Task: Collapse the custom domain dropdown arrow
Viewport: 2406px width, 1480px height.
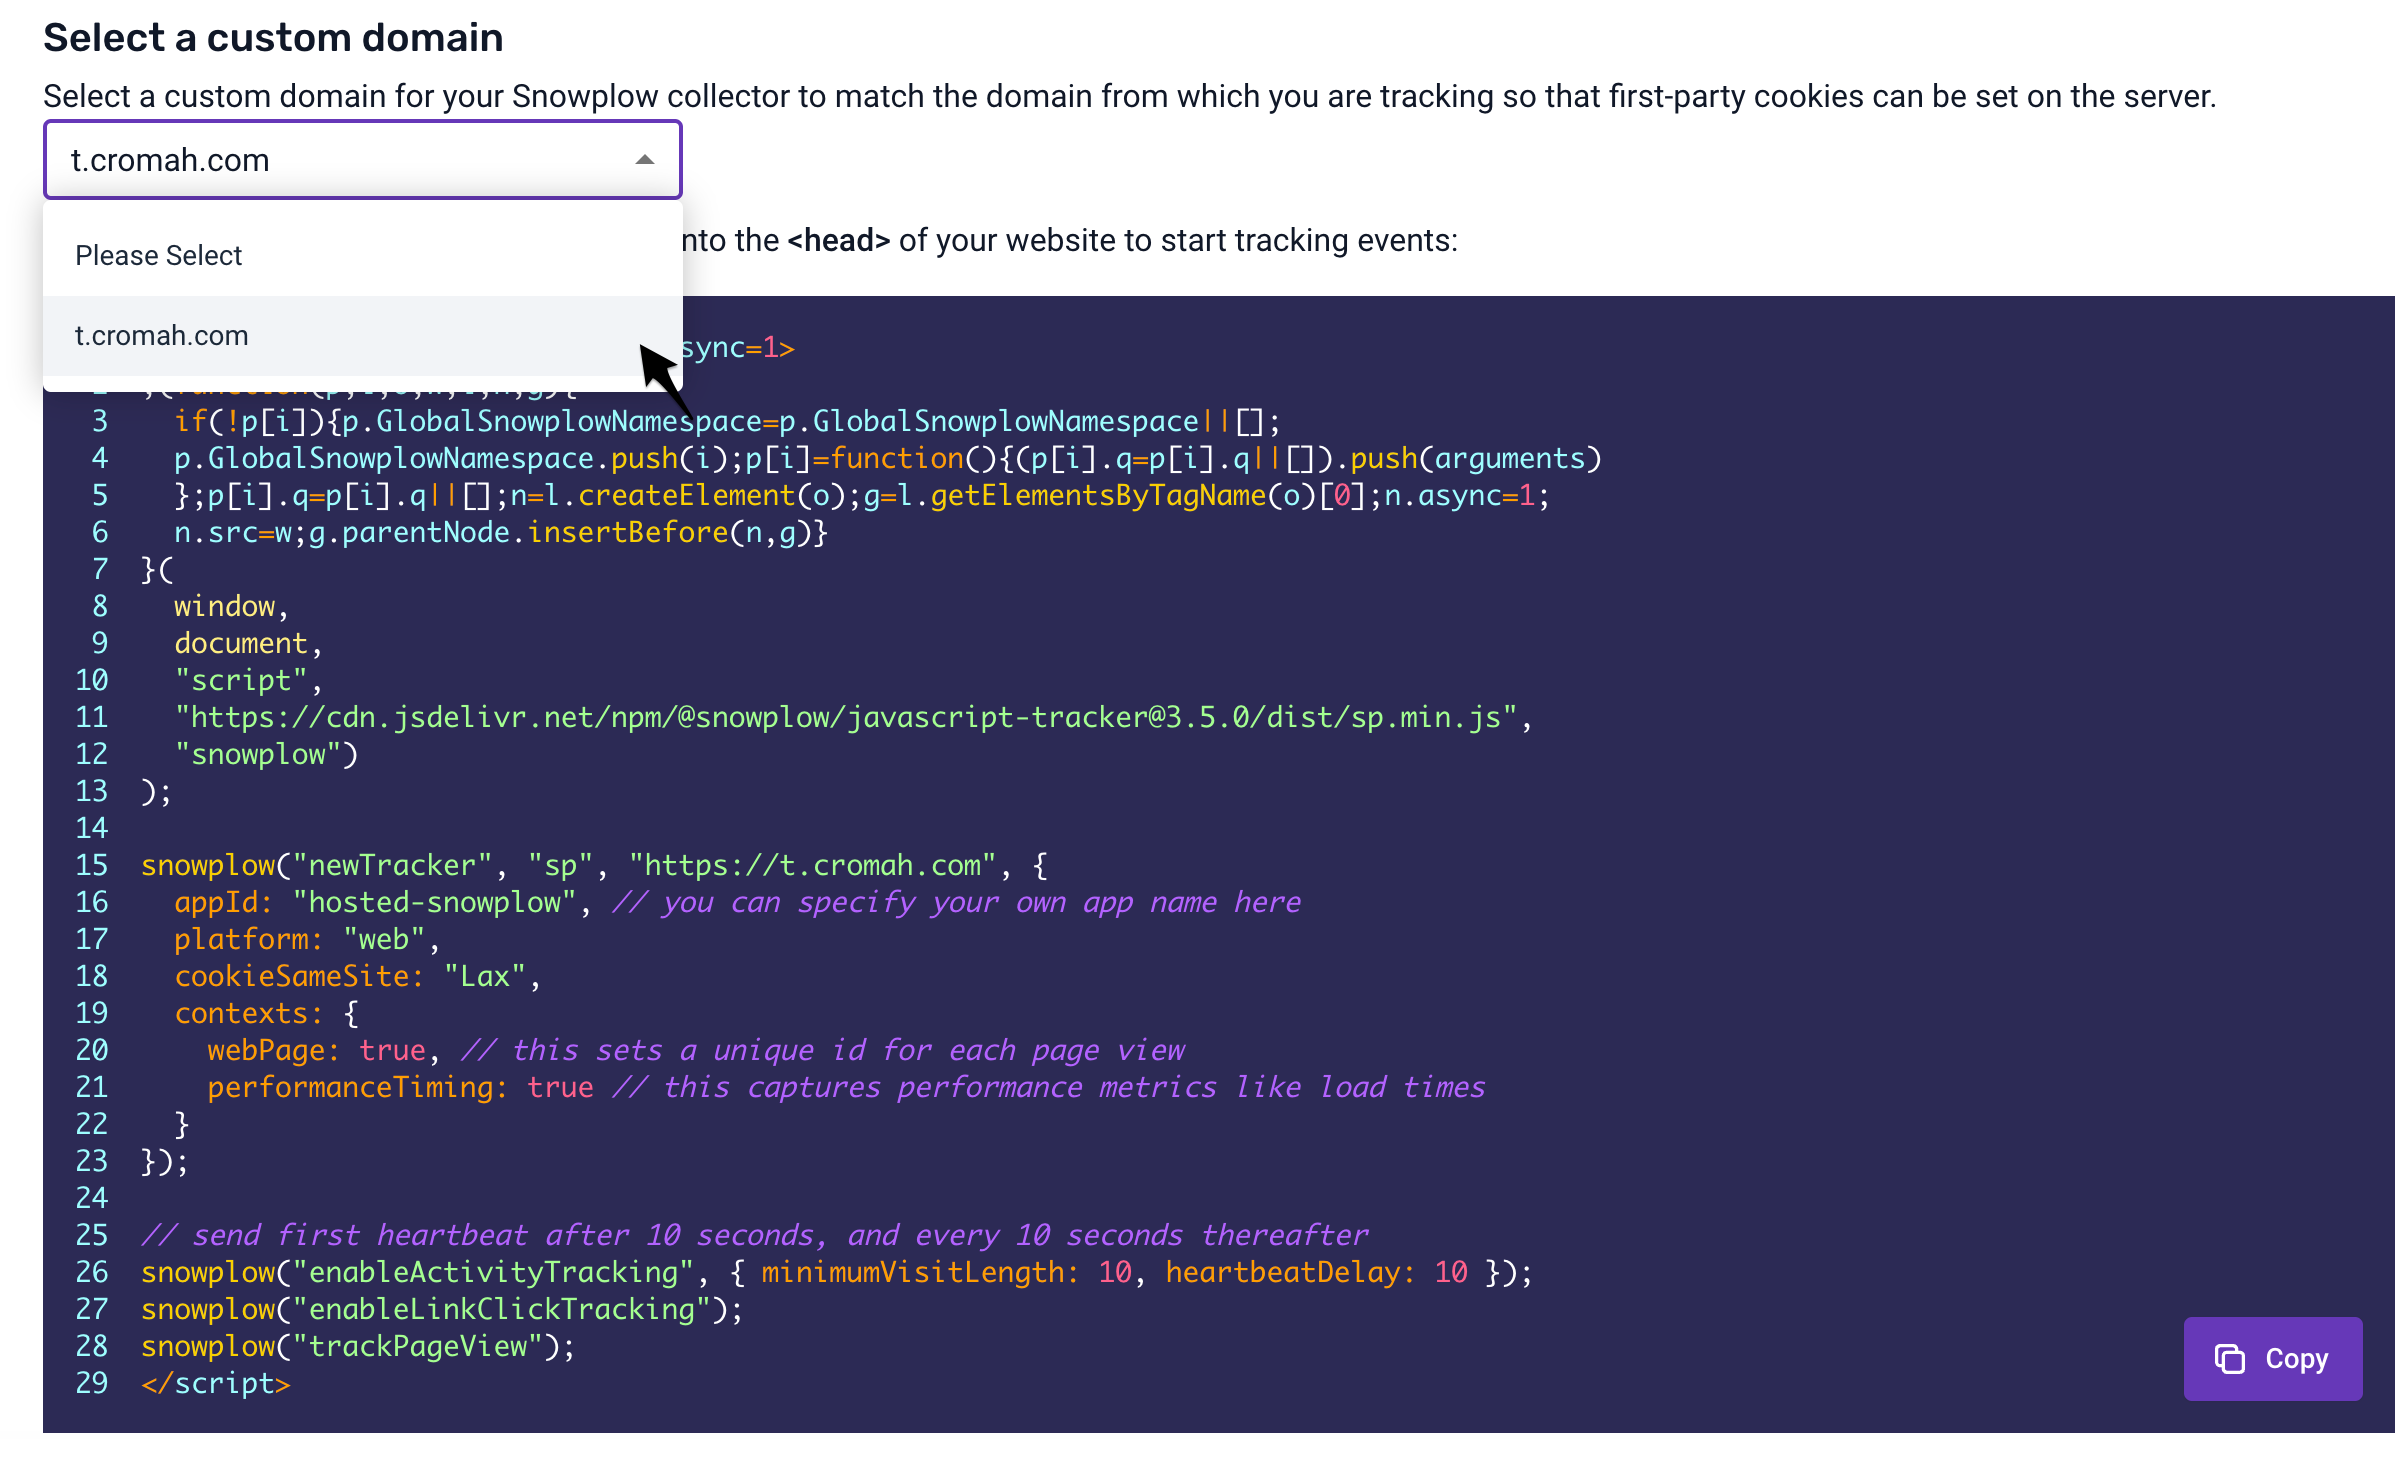Action: pos(643,159)
